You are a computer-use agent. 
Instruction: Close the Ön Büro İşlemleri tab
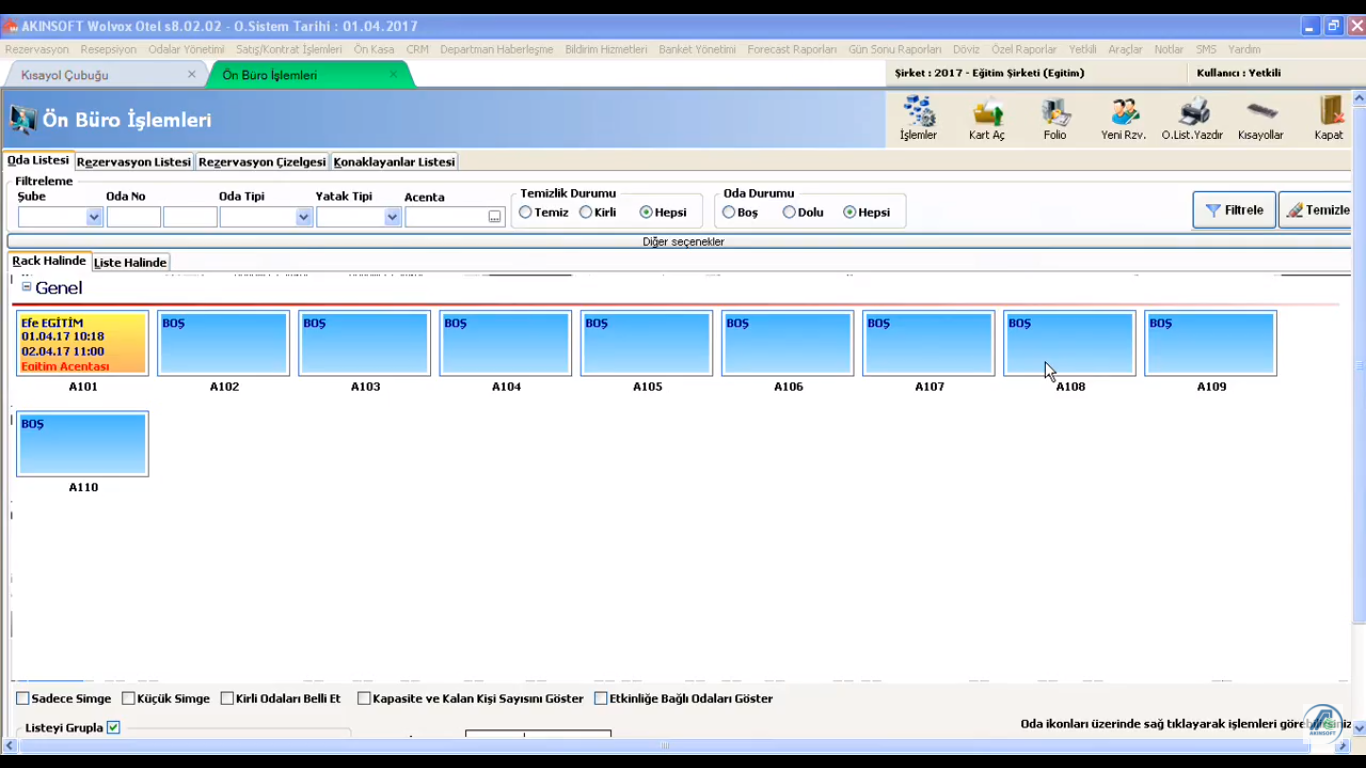(x=393, y=74)
